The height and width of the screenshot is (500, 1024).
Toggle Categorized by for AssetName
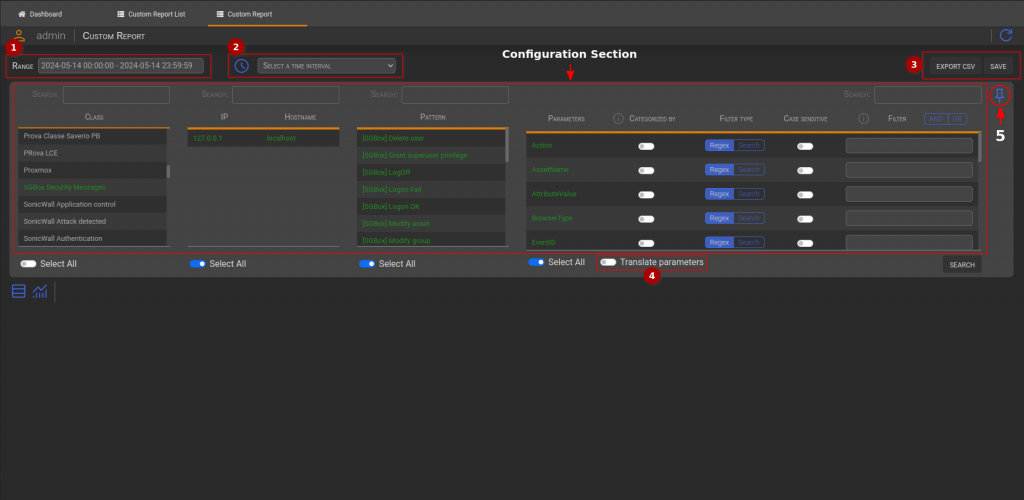pyautogui.click(x=647, y=170)
